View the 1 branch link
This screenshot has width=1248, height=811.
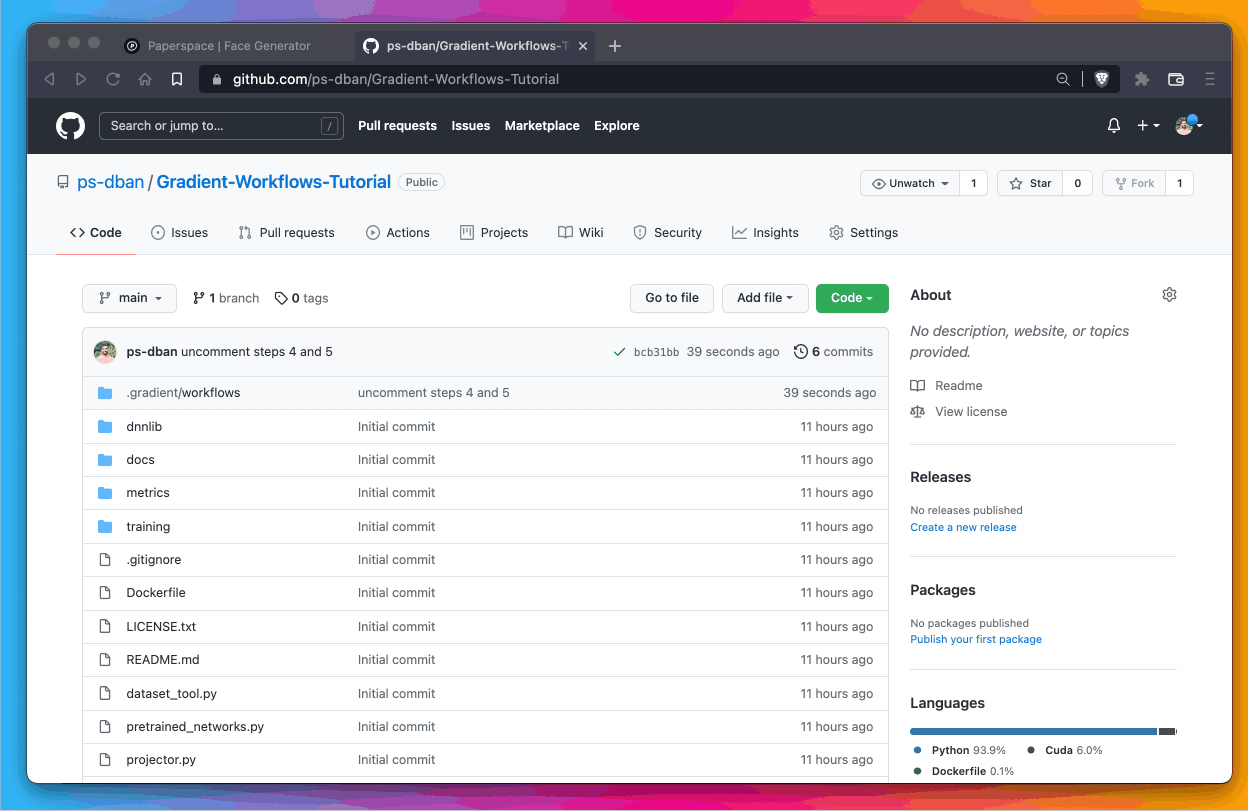(x=226, y=298)
